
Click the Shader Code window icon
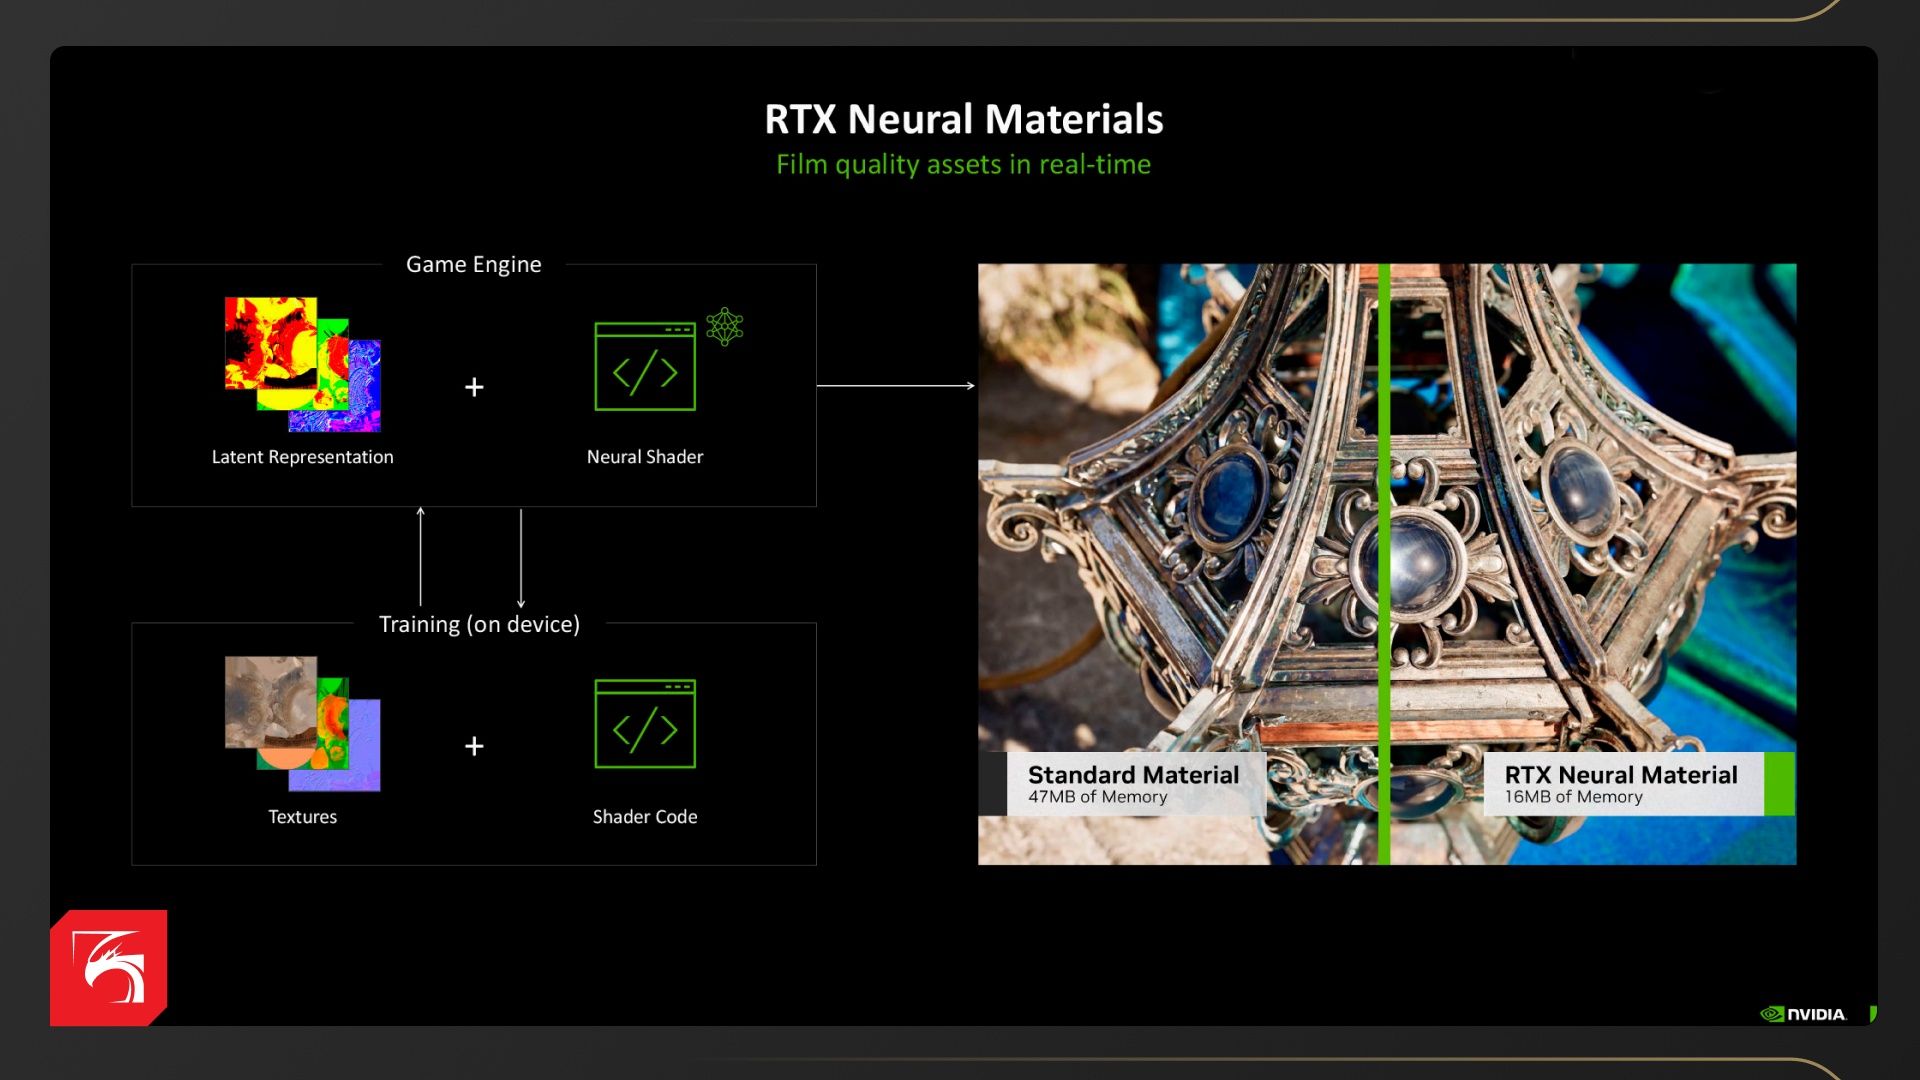(x=645, y=724)
